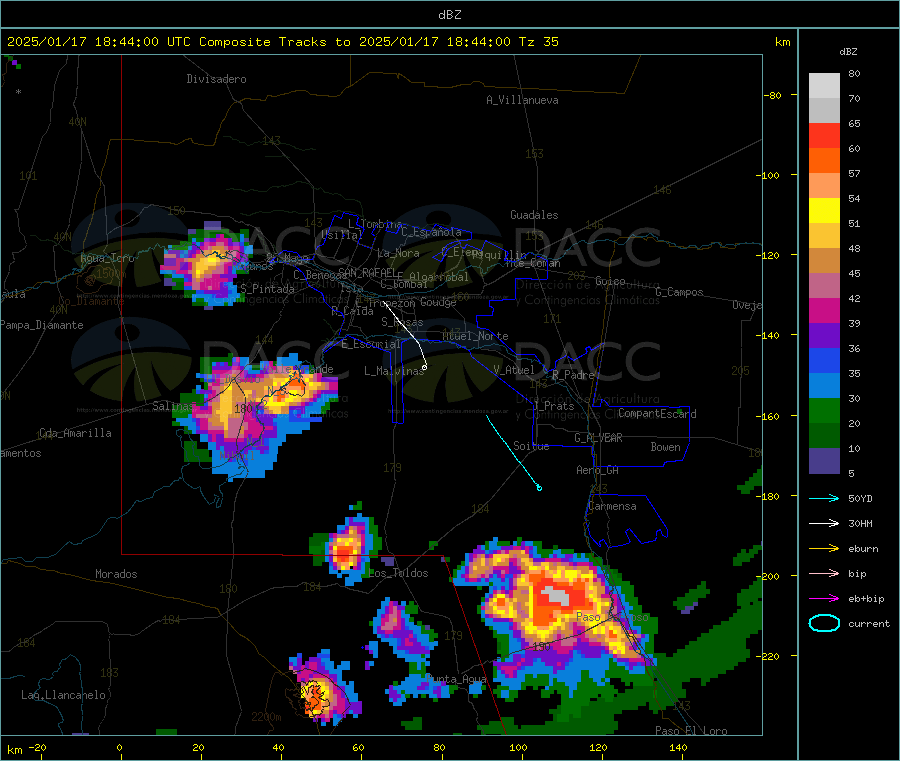Screen dimensions: 900x761
Task: Click the -80 km y-axis tick label
Action: (x=772, y=95)
